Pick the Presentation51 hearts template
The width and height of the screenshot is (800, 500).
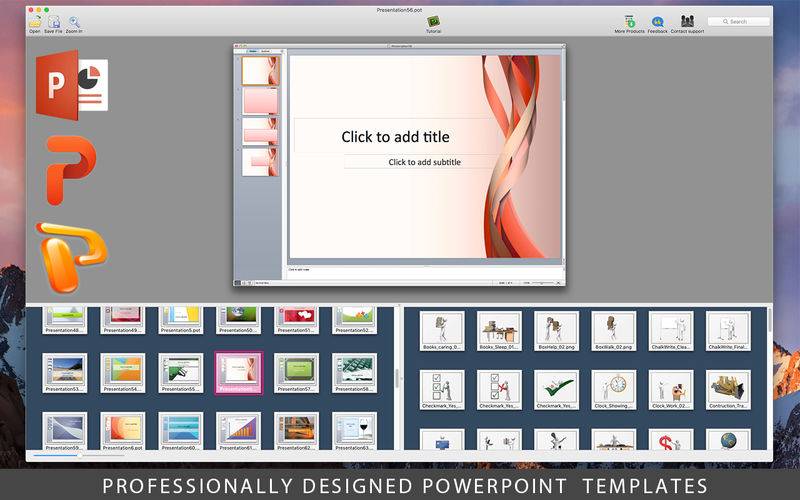point(296,320)
